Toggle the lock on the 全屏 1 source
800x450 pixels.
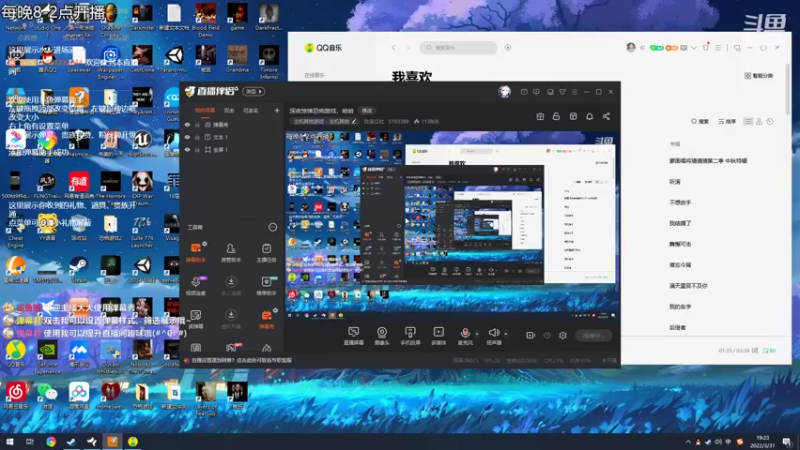[x=197, y=149]
